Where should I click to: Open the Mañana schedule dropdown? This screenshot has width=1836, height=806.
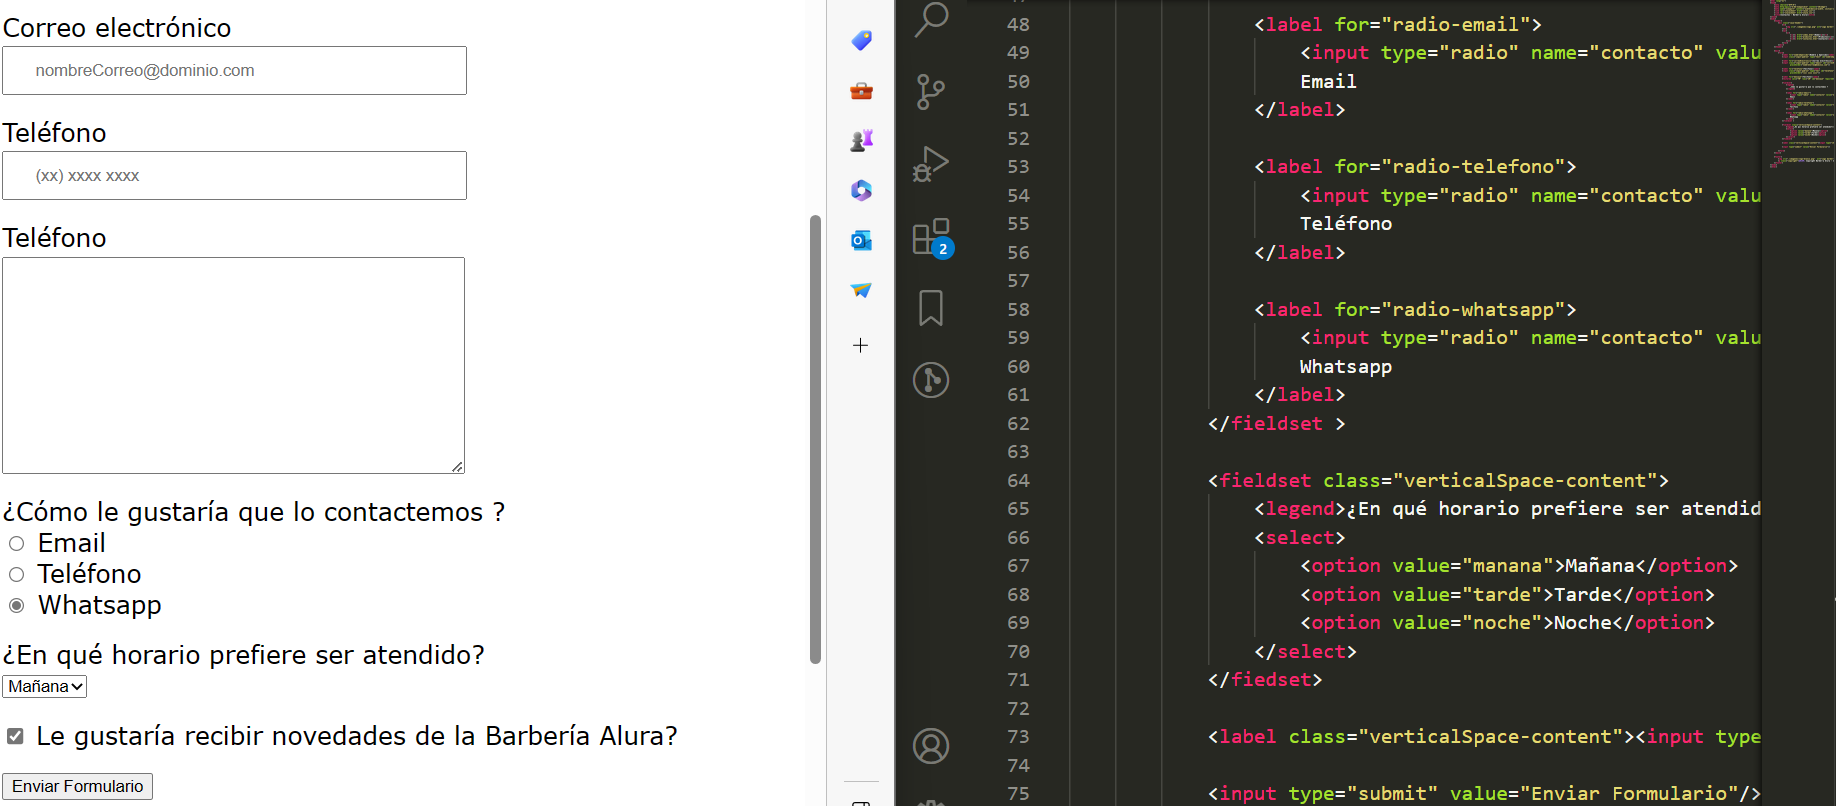45,687
